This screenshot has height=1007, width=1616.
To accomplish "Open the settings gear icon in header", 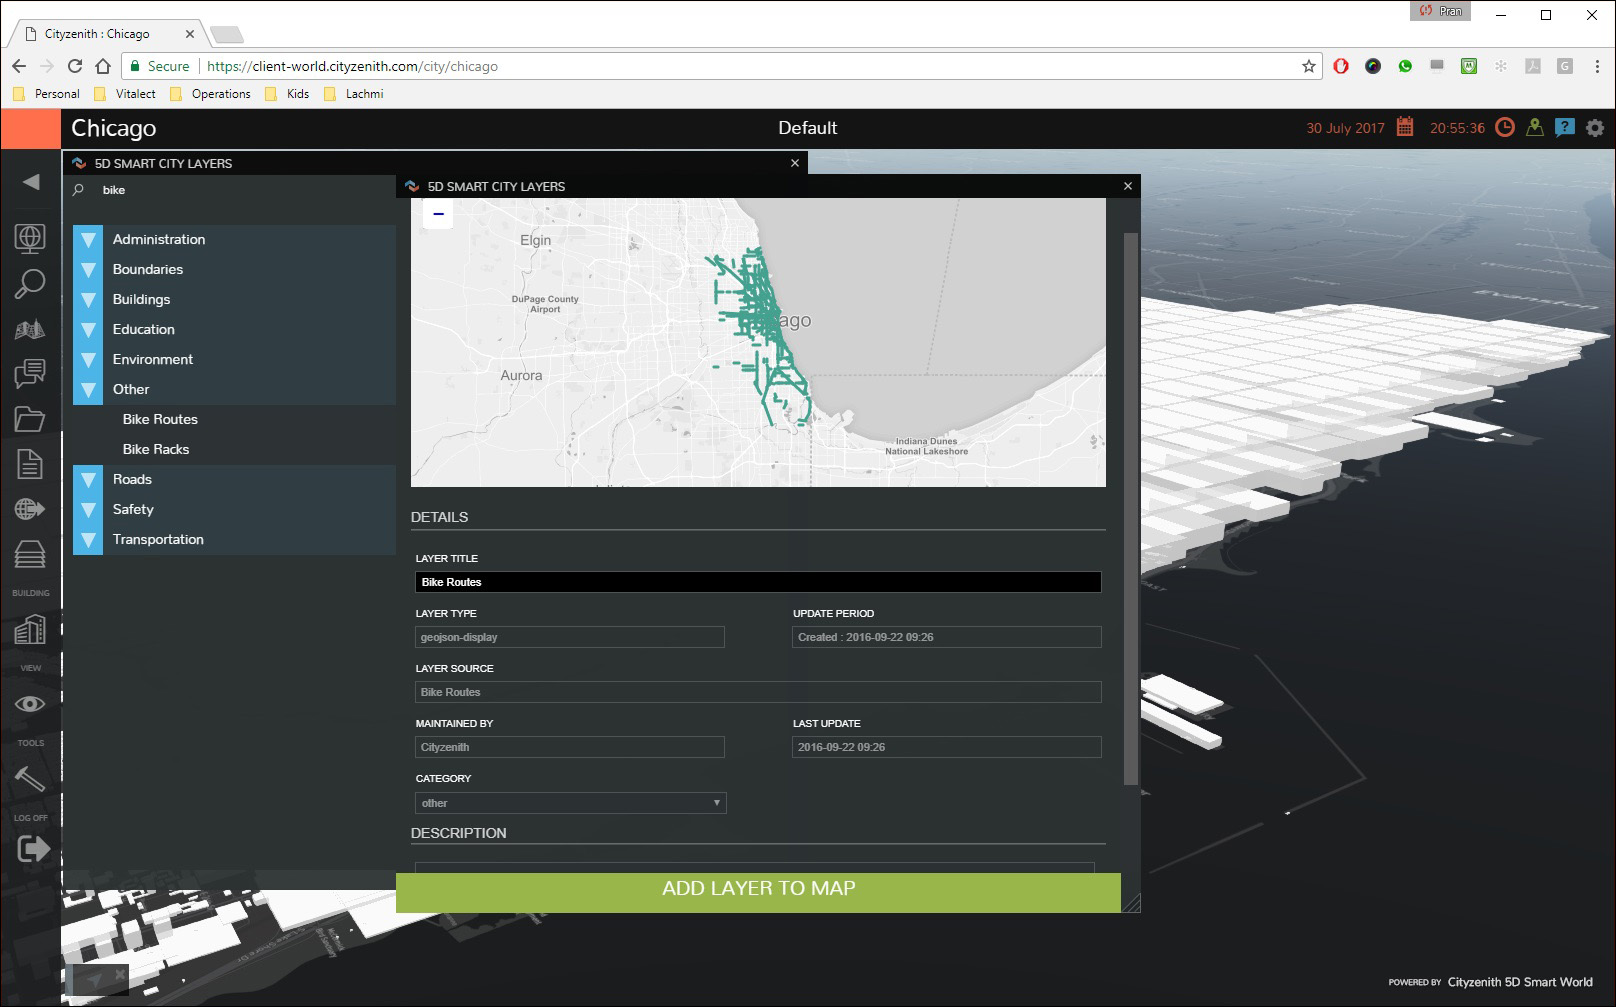I will 1595,128.
